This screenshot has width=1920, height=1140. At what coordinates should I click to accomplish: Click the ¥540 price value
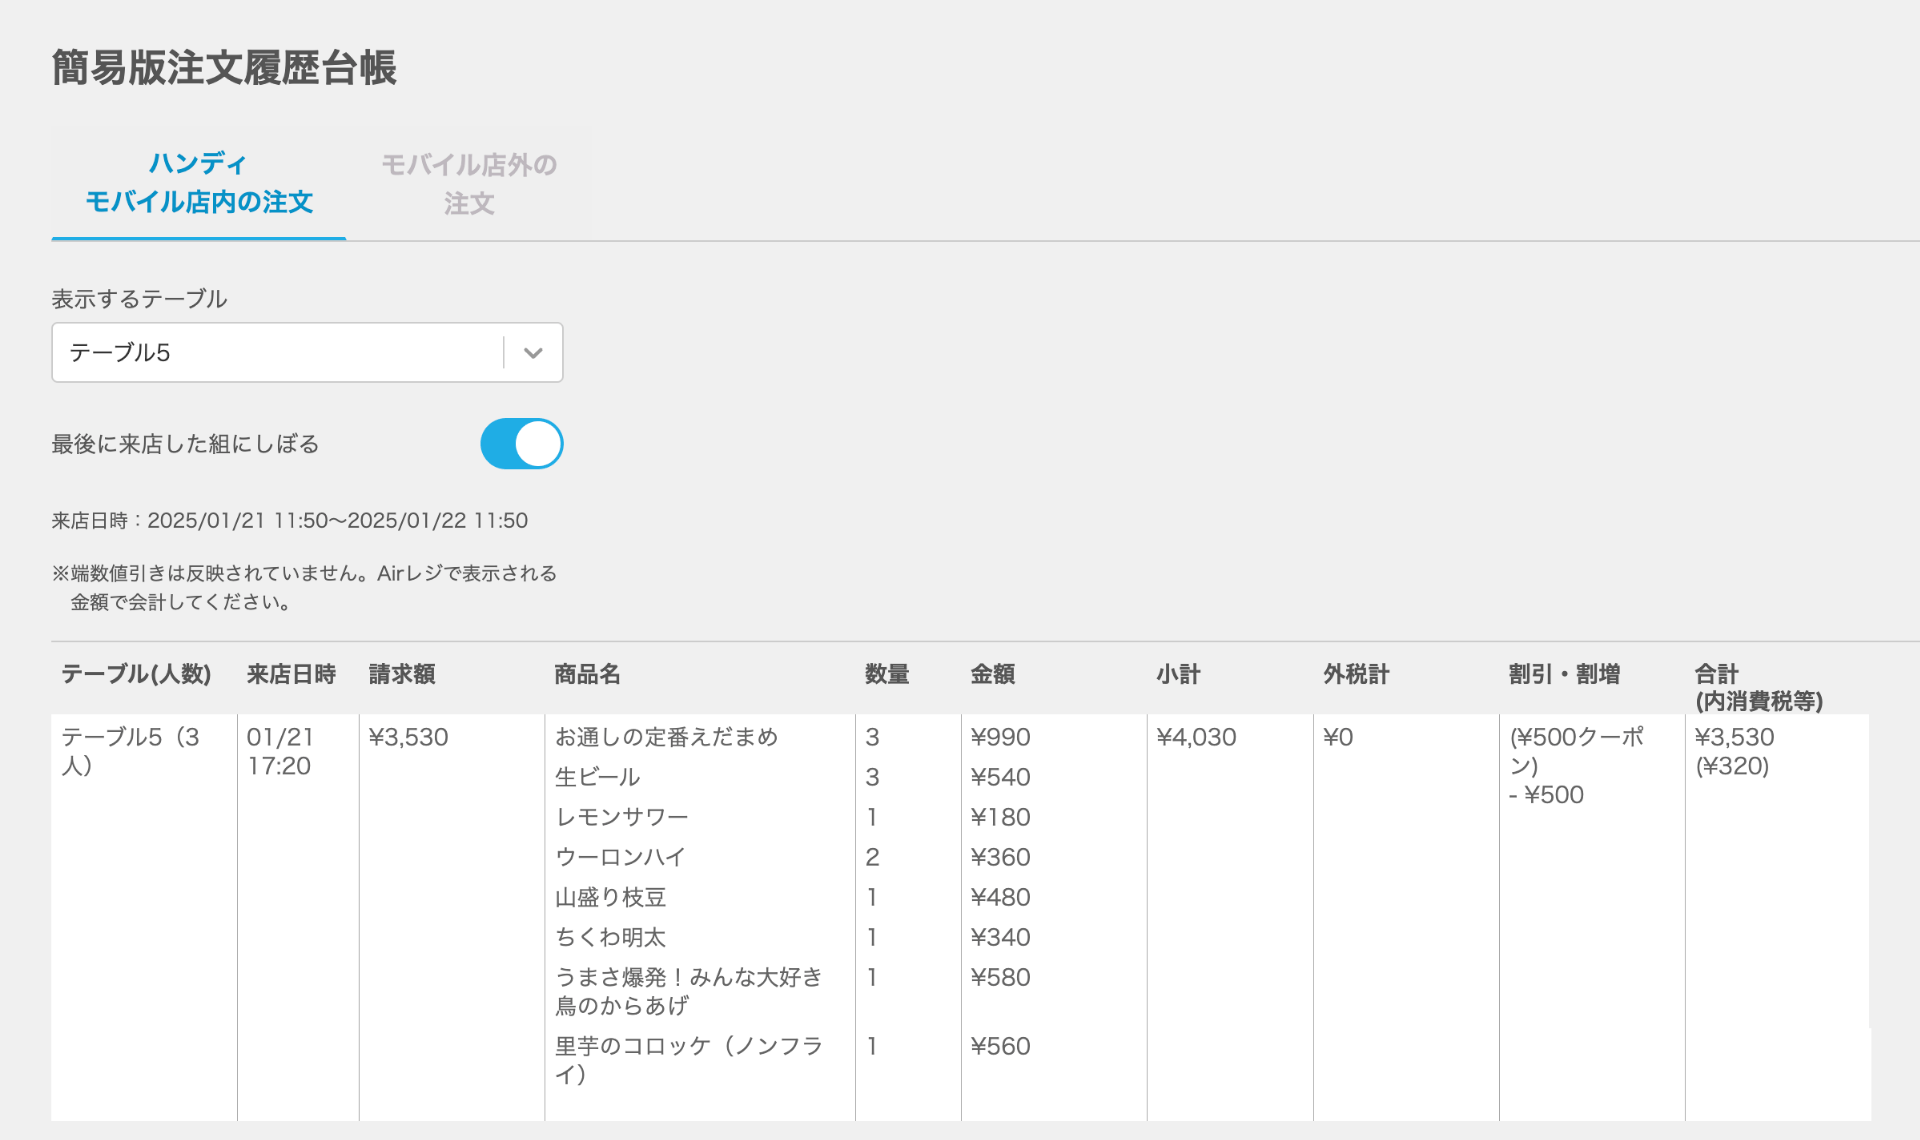coord(1000,777)
